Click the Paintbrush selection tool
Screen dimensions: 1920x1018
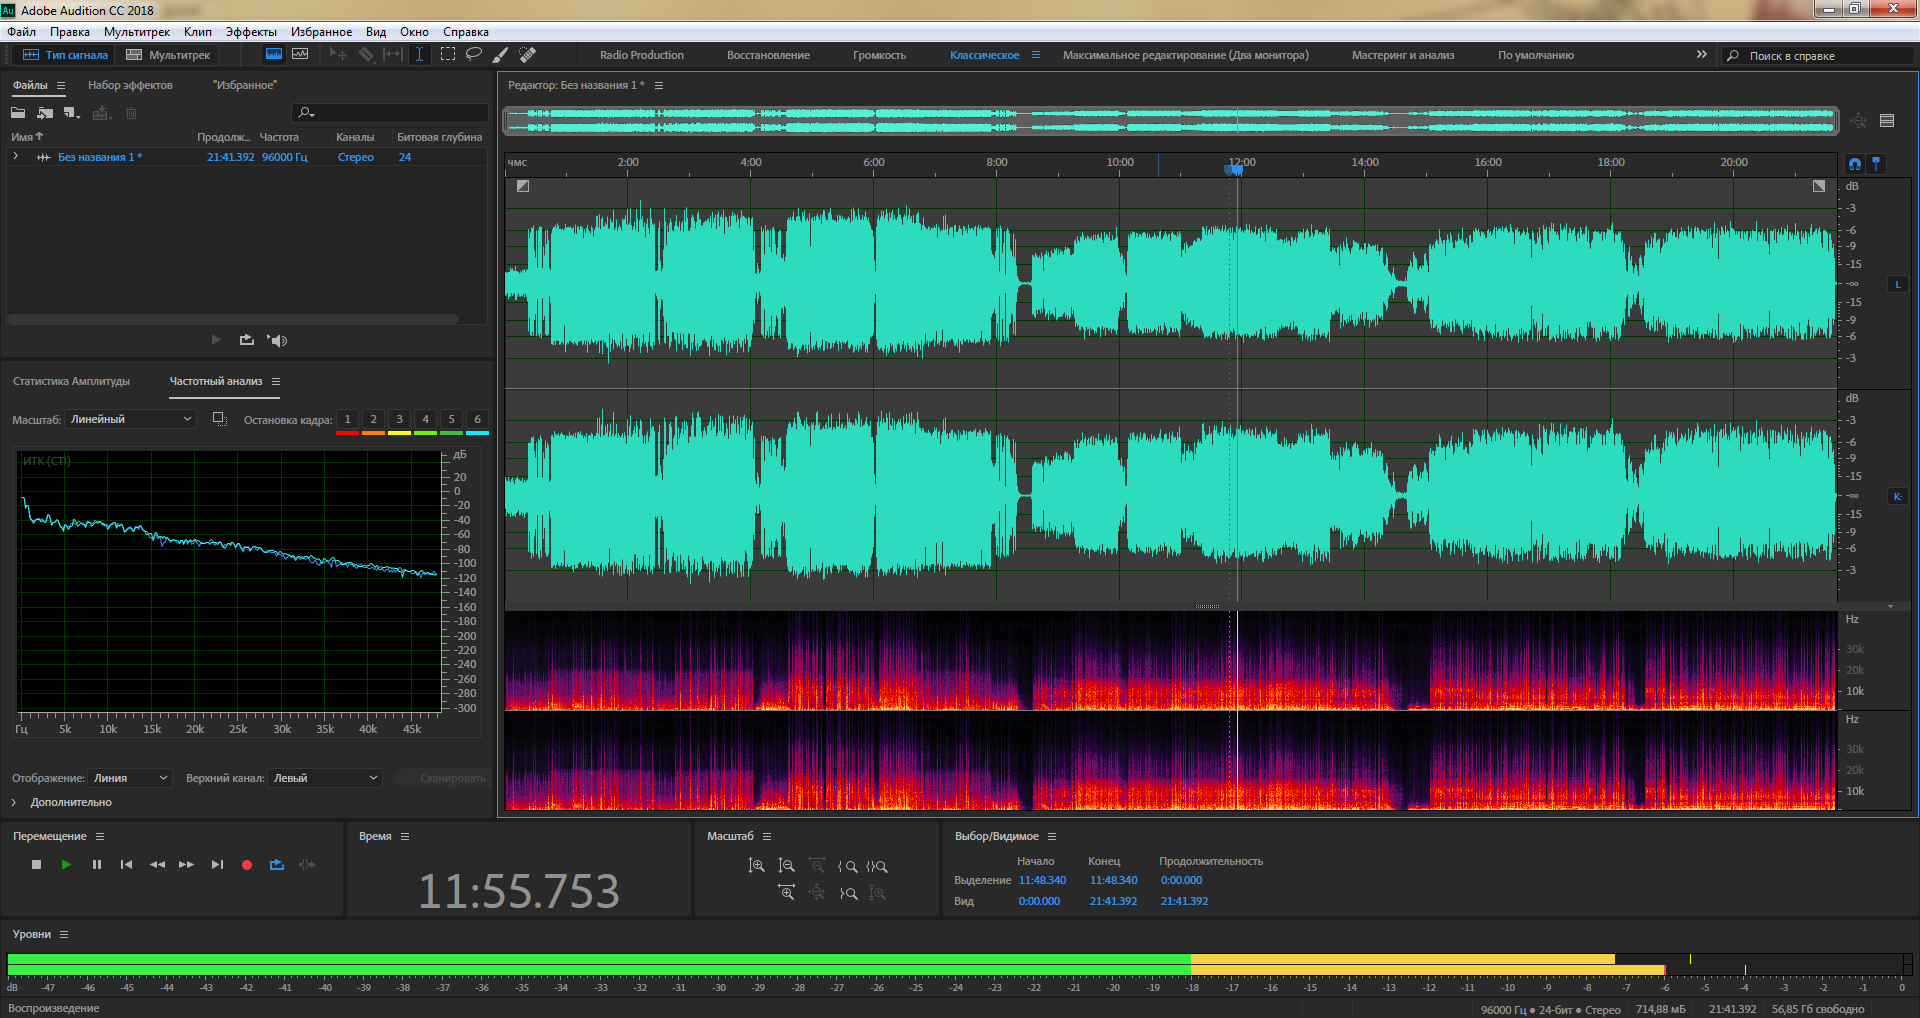pyautogui.click(x=500, y=54)
